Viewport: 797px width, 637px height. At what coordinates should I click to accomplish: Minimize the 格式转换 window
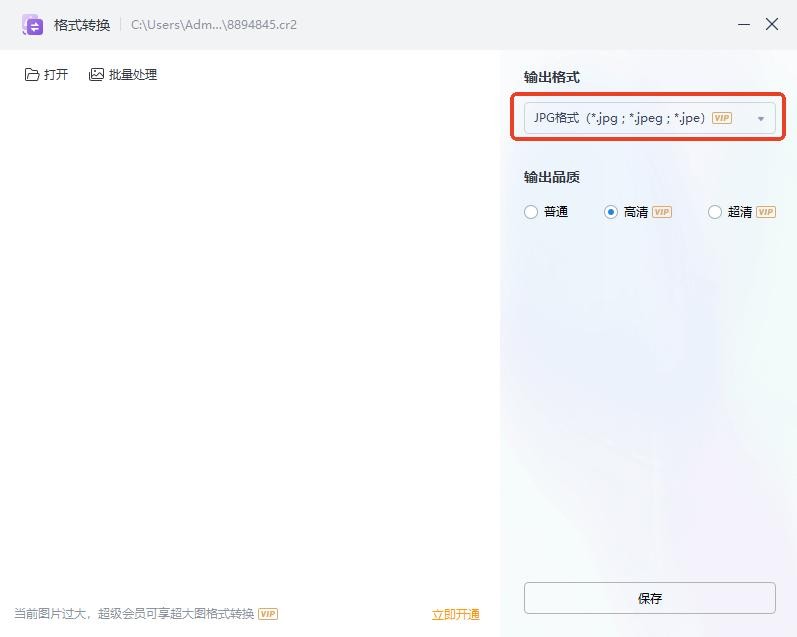744,24
